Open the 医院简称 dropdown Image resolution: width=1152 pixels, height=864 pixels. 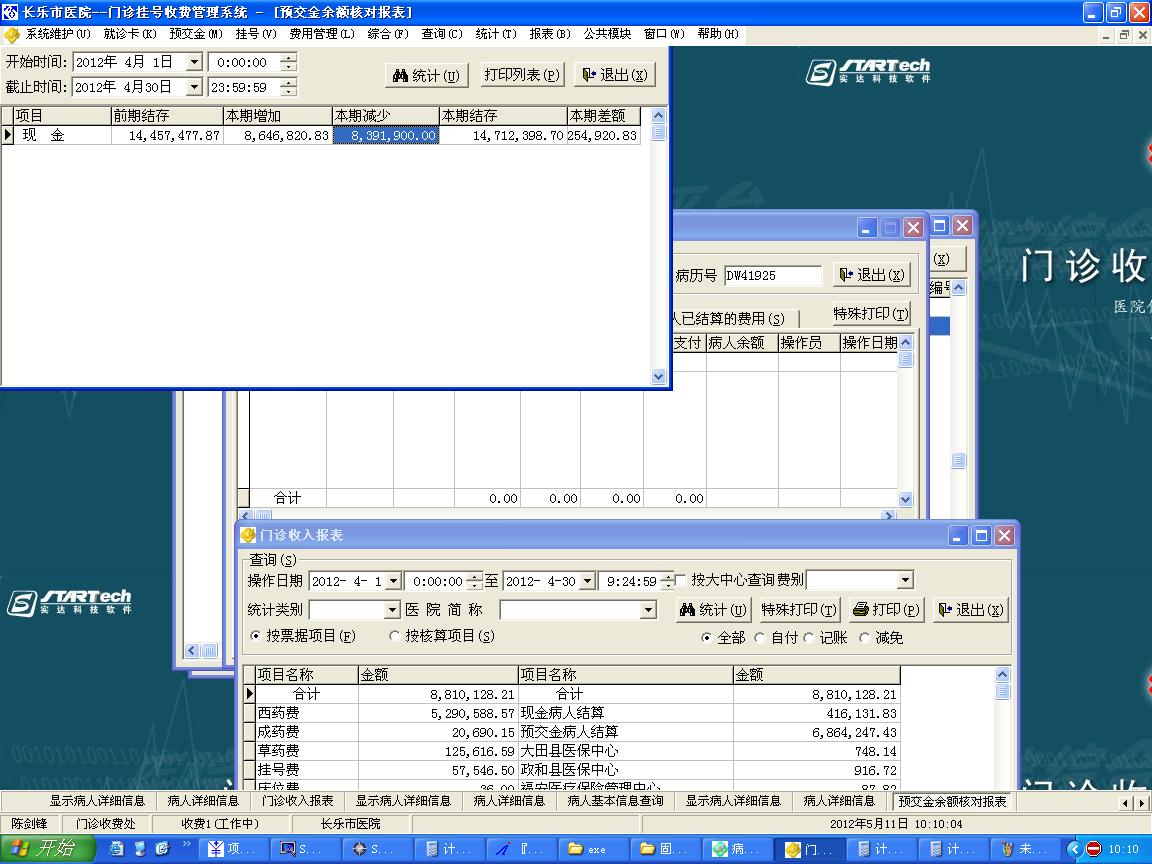point(648,610)
